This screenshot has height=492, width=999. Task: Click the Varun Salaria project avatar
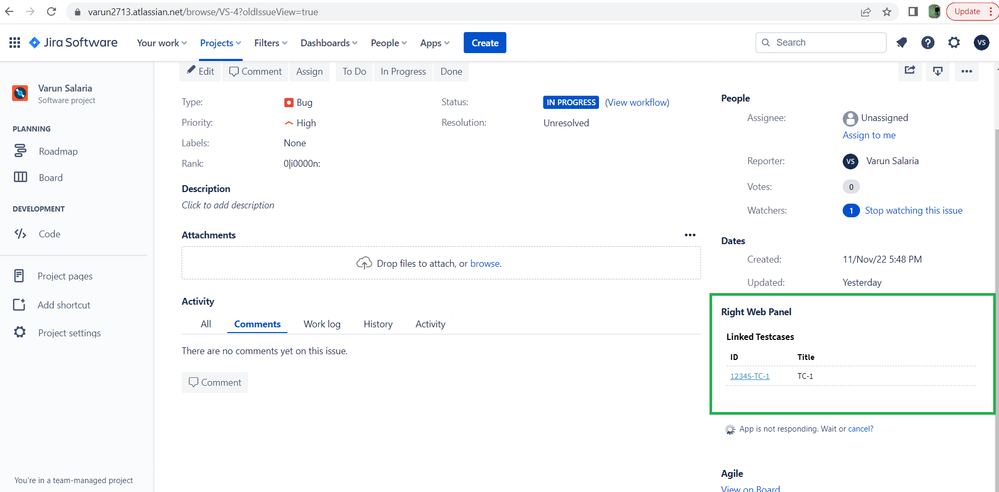click(20, 93)
